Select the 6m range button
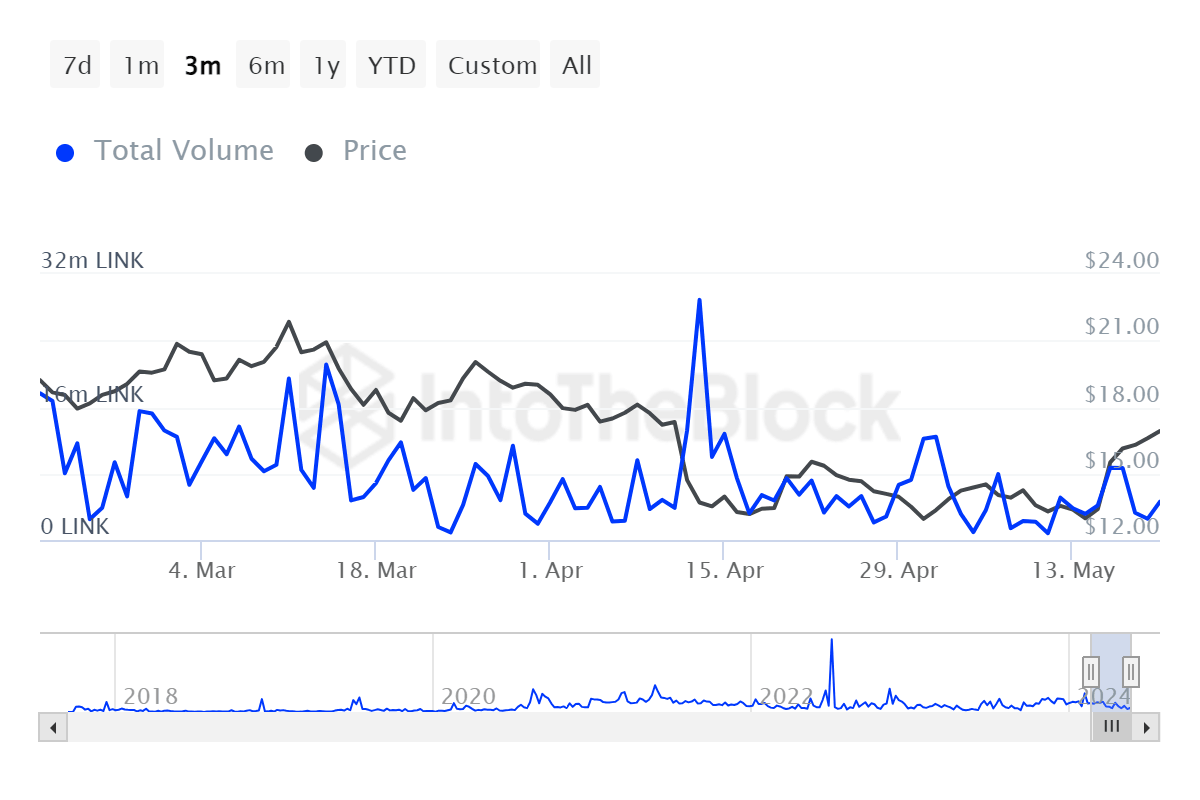Screen dimensions: 1200x800 click(266, 66)
